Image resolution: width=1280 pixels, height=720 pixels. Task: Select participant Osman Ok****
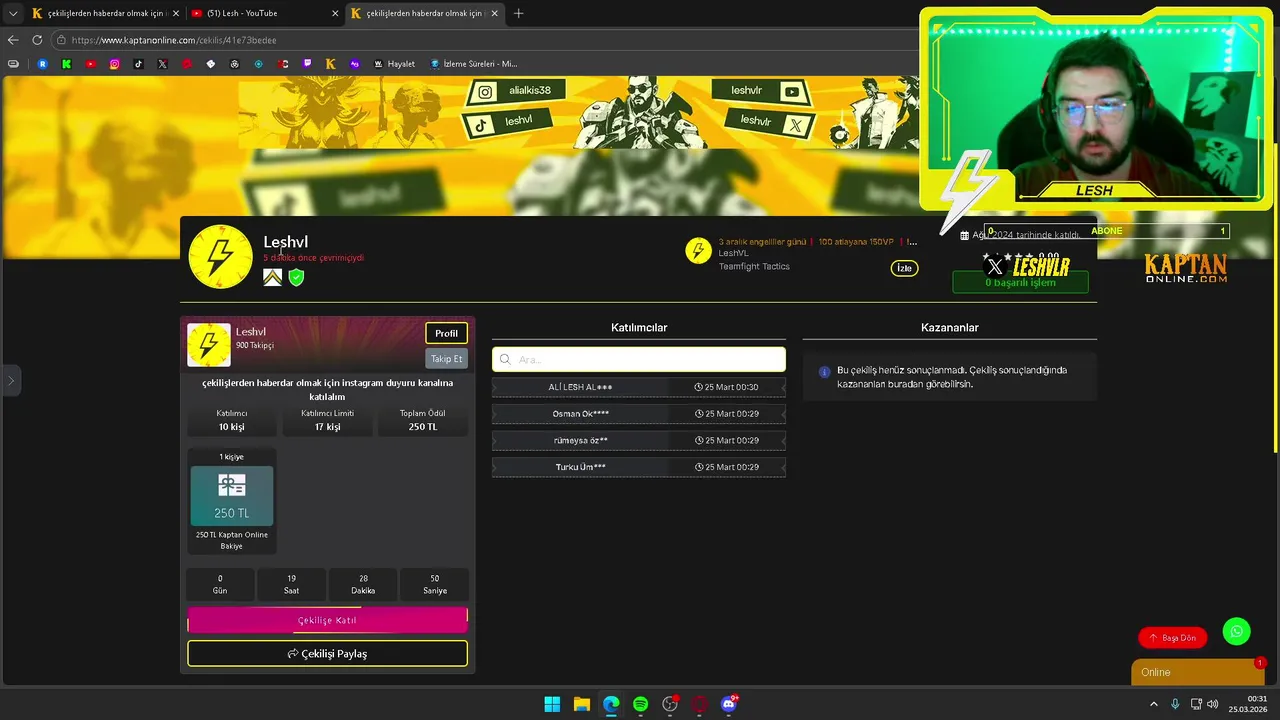638,413
